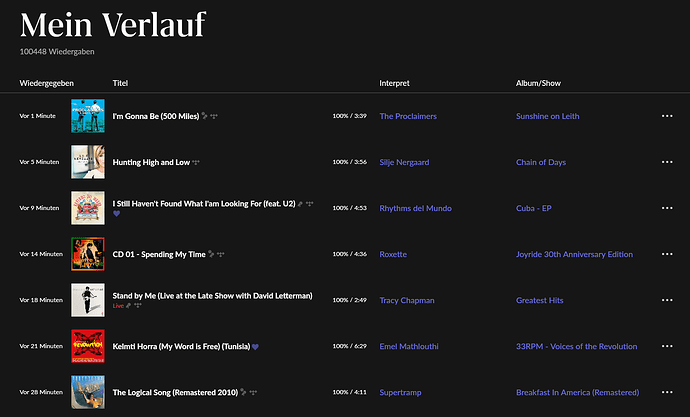Open artist Silje Nergaard

pos(404,162)
